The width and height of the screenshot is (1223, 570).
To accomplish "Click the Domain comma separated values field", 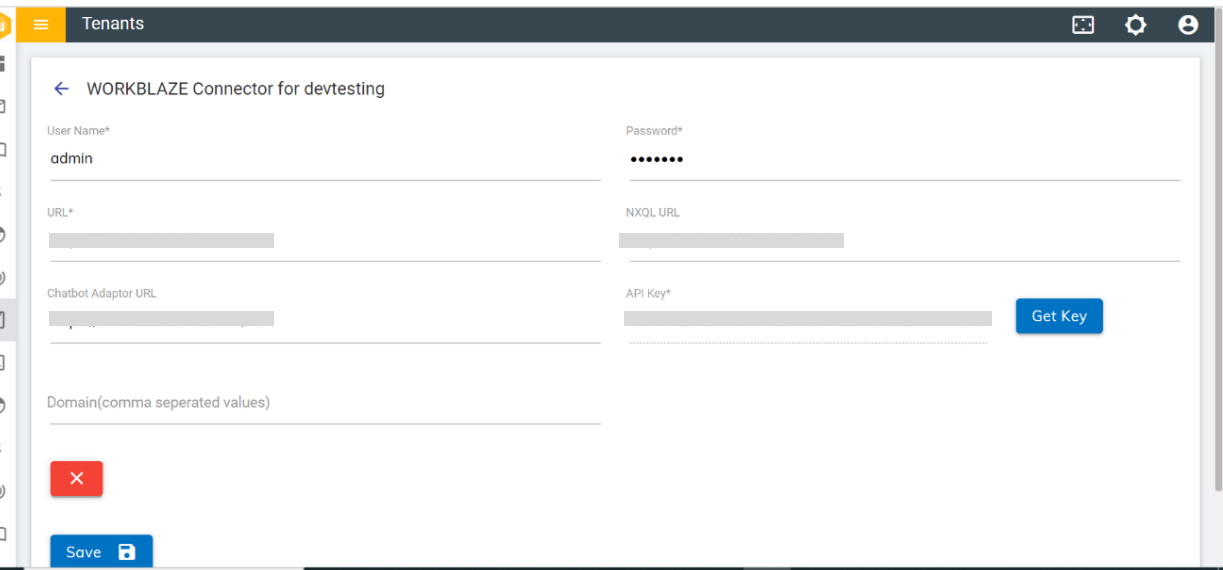I will tap(325, 403).
